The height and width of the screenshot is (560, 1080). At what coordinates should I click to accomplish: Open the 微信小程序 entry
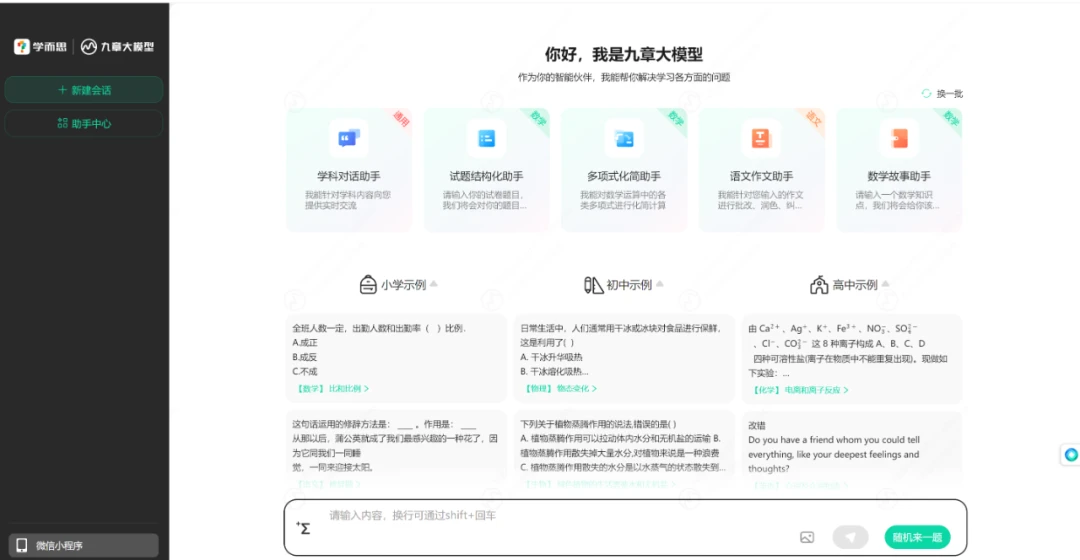[84, 545]
